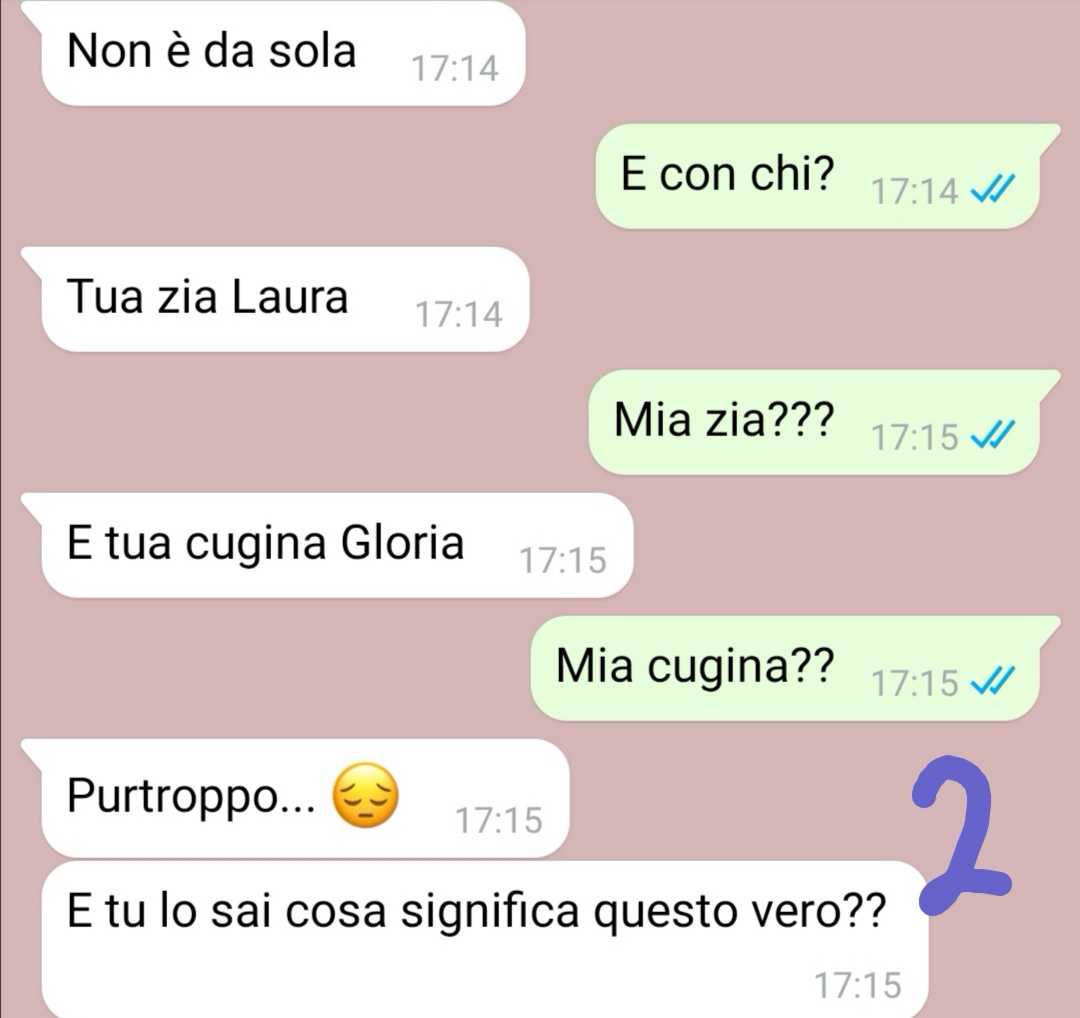Click the 17:14 timestamp of 'Tua zia Laura'

(459, 314)
